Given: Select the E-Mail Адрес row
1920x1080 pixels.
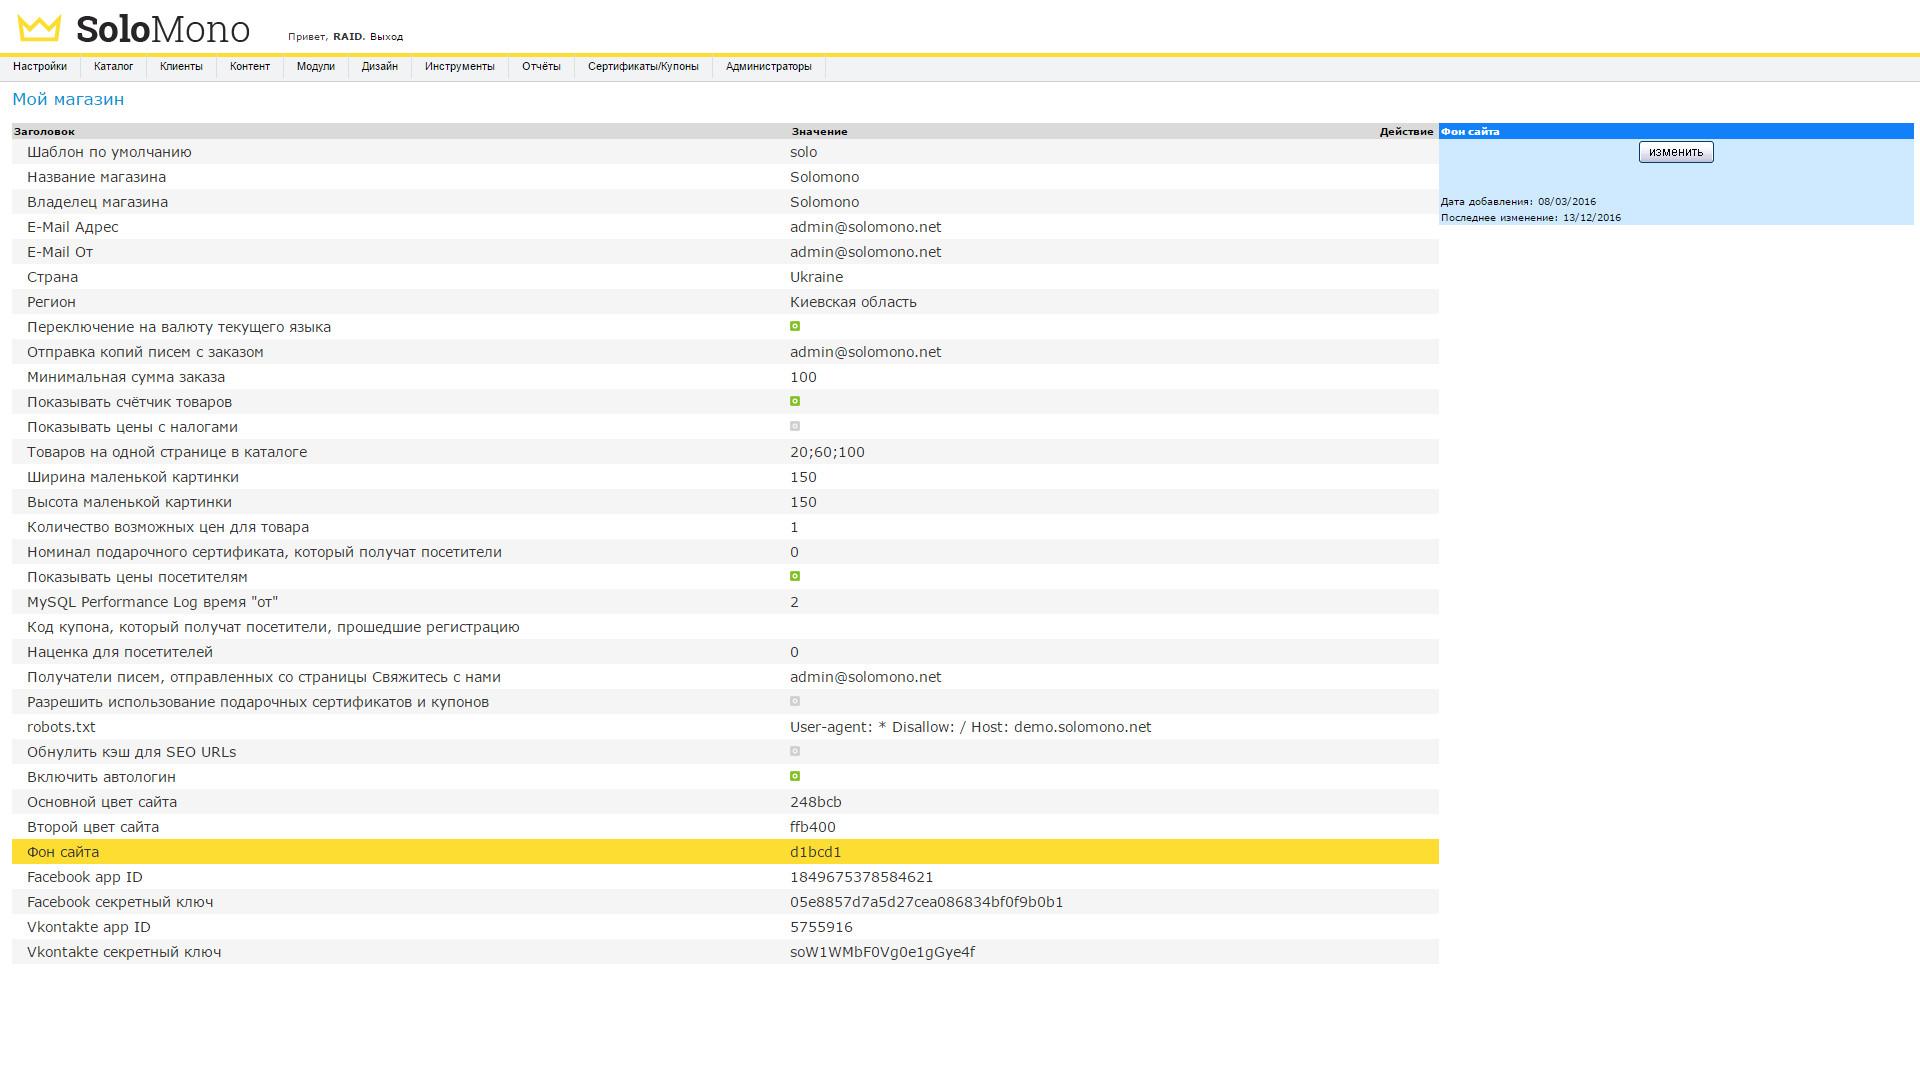Looking at the screenshot, I should tap(725, 227).
